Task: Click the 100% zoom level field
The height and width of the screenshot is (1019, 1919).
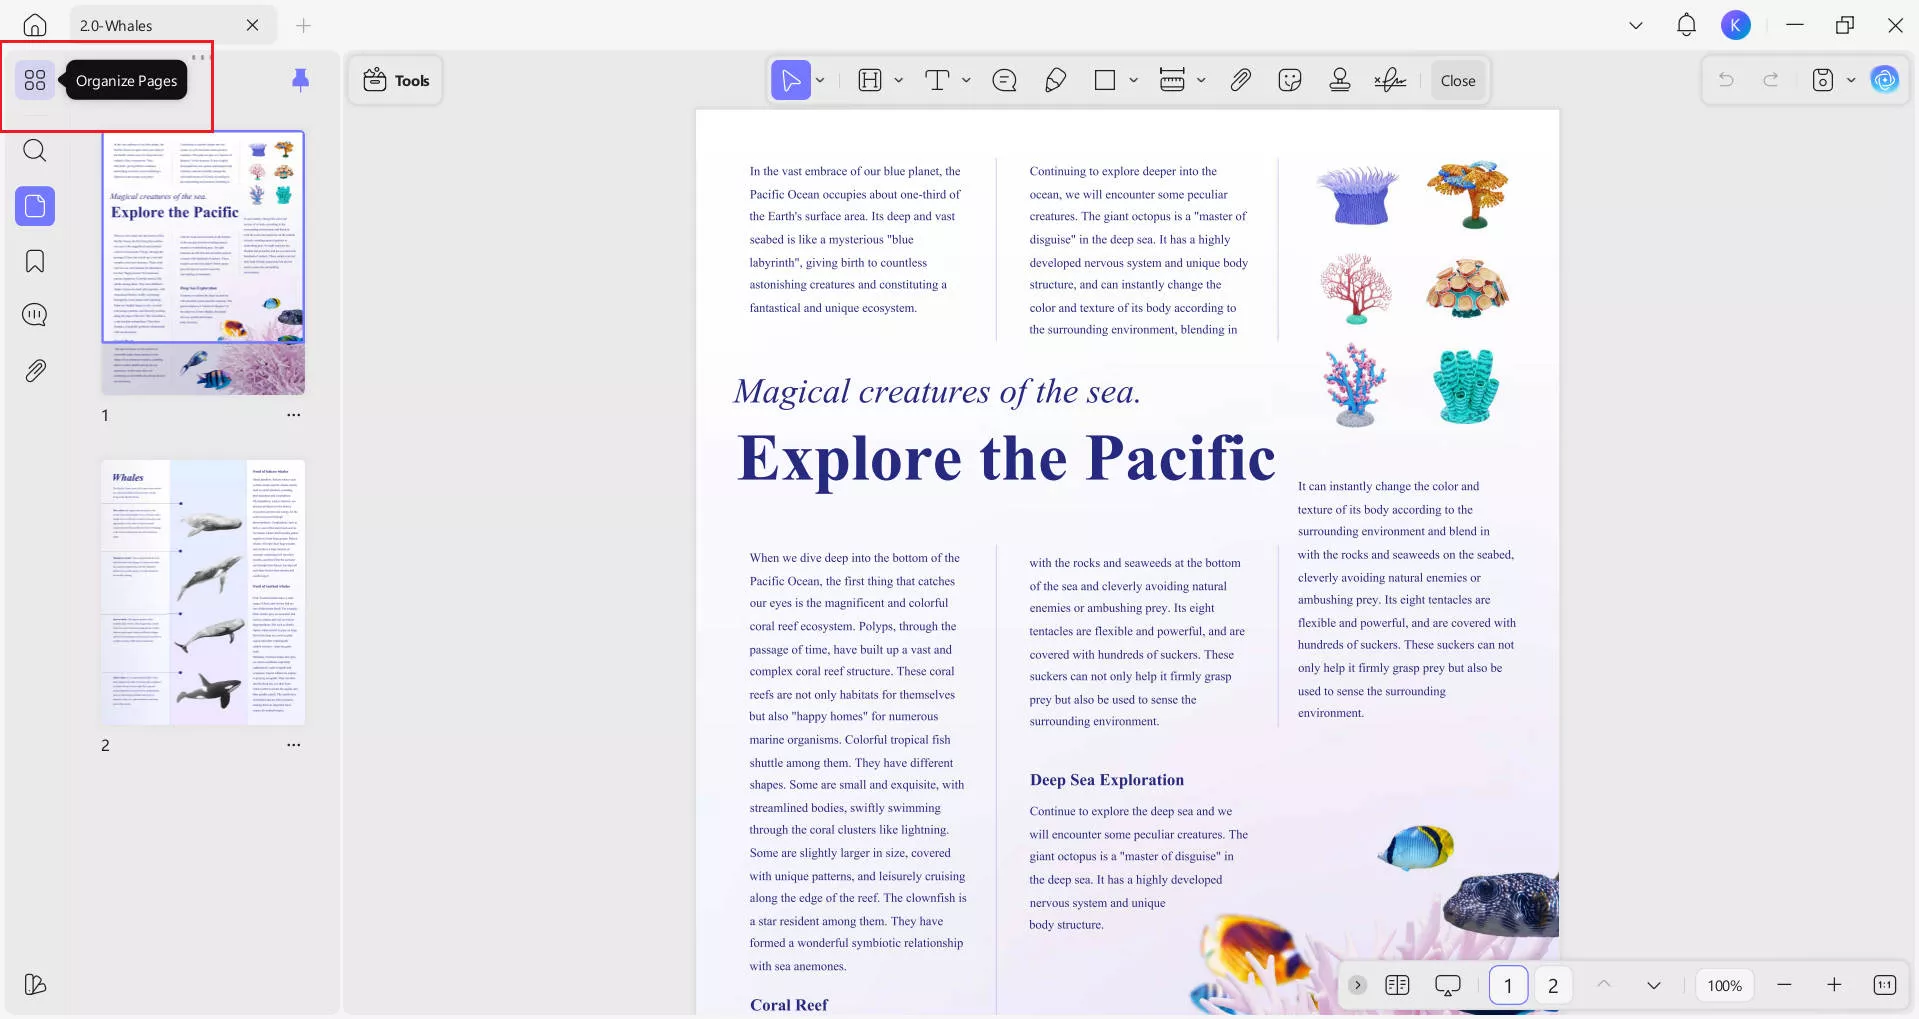Action: tap(1725, 985)
